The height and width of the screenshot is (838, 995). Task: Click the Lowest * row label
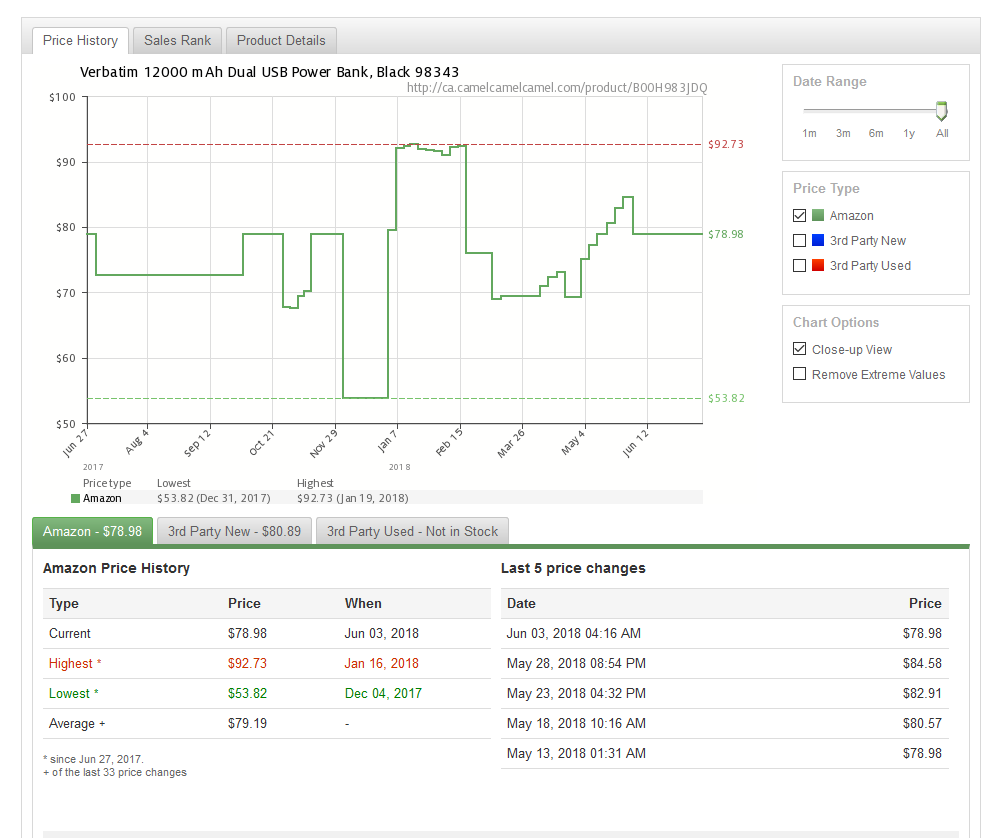coord(74,693)
